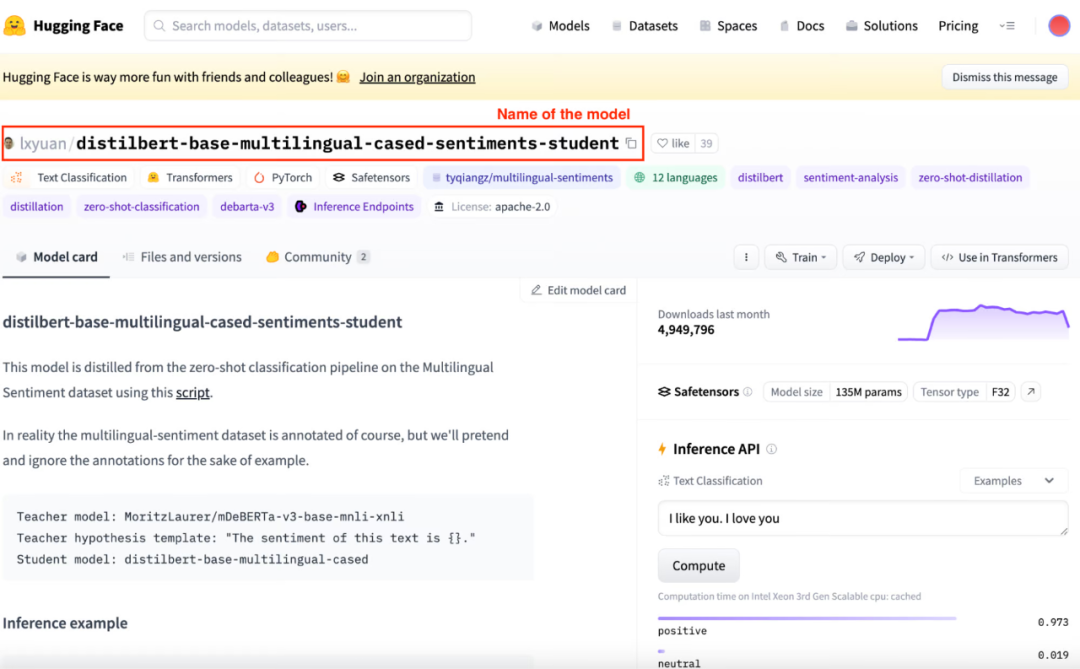
Task: Click the three-dot more options icon
Action: (x=745, y=257)
